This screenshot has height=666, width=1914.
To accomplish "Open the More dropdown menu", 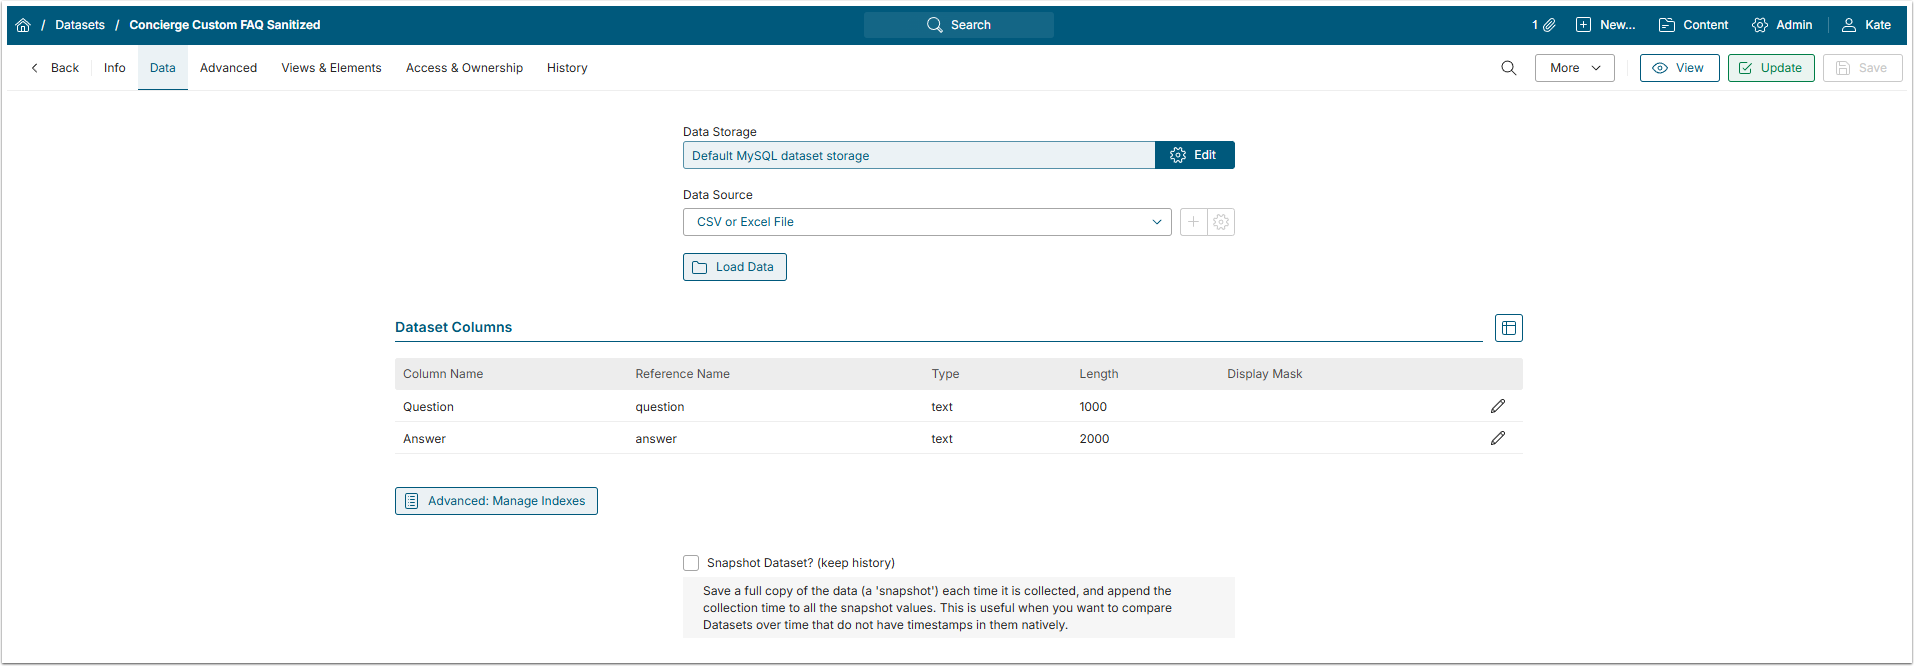I will coord(1574,68).
